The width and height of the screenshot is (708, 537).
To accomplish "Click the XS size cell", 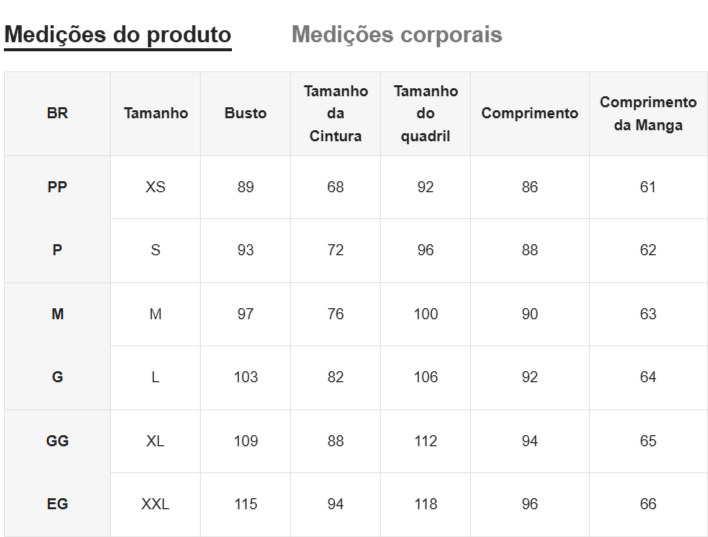I will [155, 186].
